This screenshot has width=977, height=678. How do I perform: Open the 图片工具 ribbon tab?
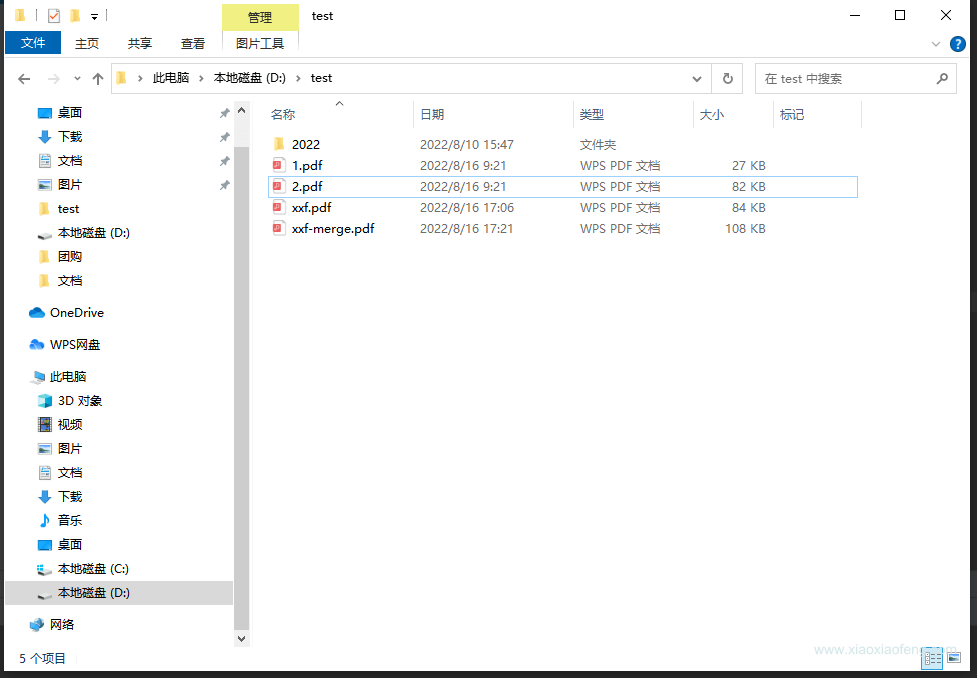pos(260,44)
